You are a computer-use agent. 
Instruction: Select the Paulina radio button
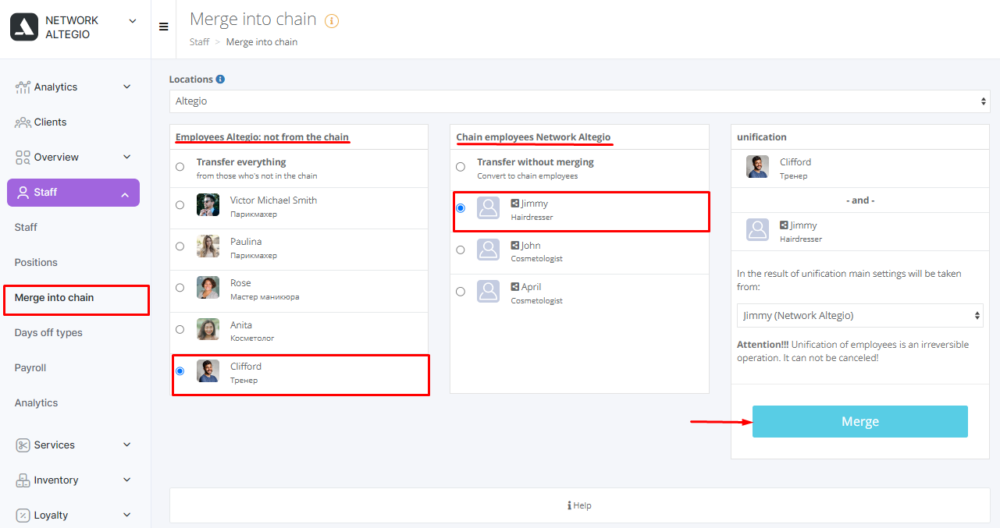(x=180, y=246)
